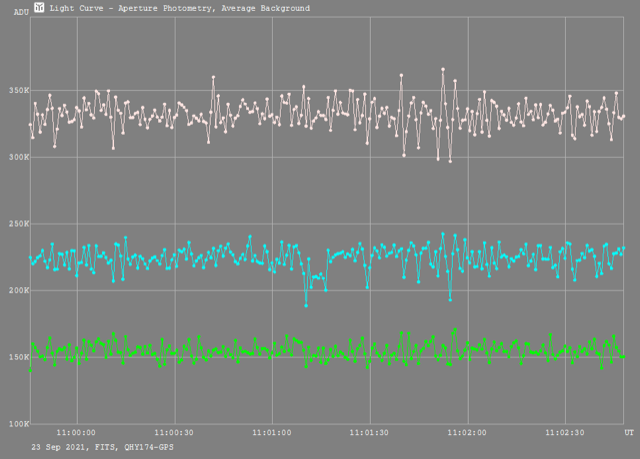
Task: Select the 250K axis value
Action: 19,224
